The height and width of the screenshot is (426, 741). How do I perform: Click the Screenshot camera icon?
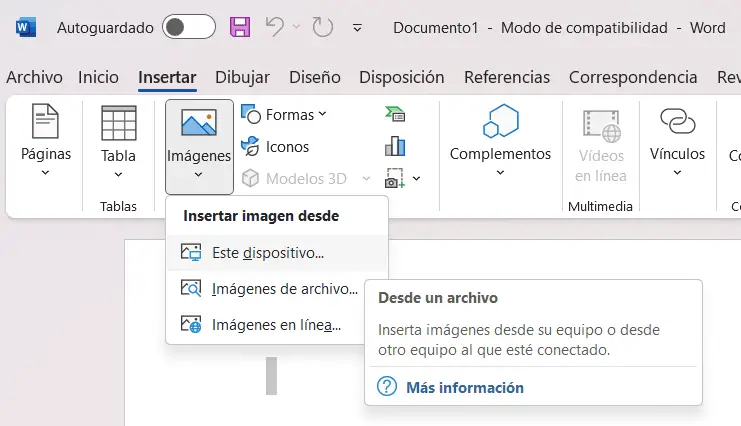click(395, 178)
